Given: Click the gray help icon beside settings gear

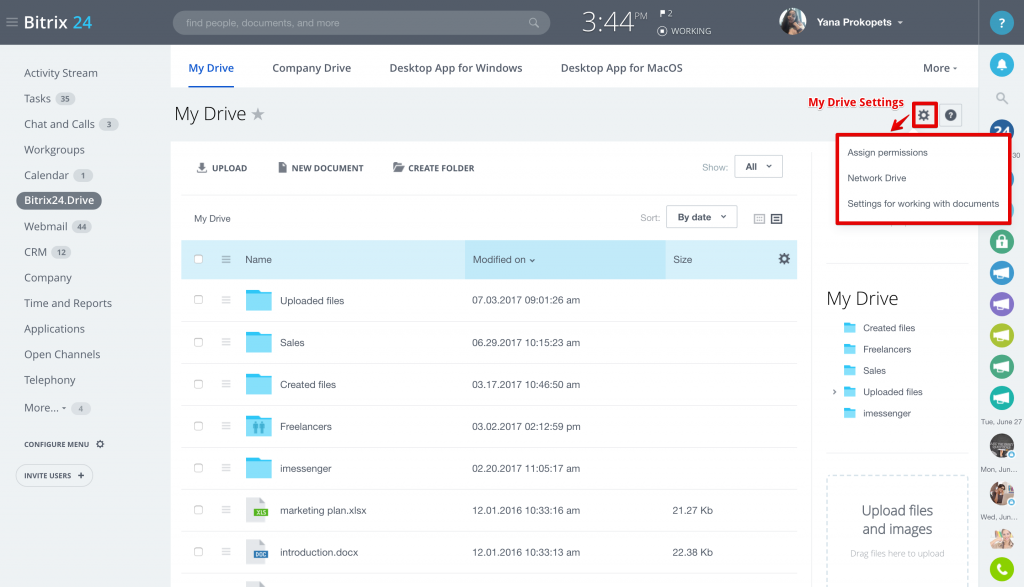Looking at the screenshot, I should coord(950,115).
